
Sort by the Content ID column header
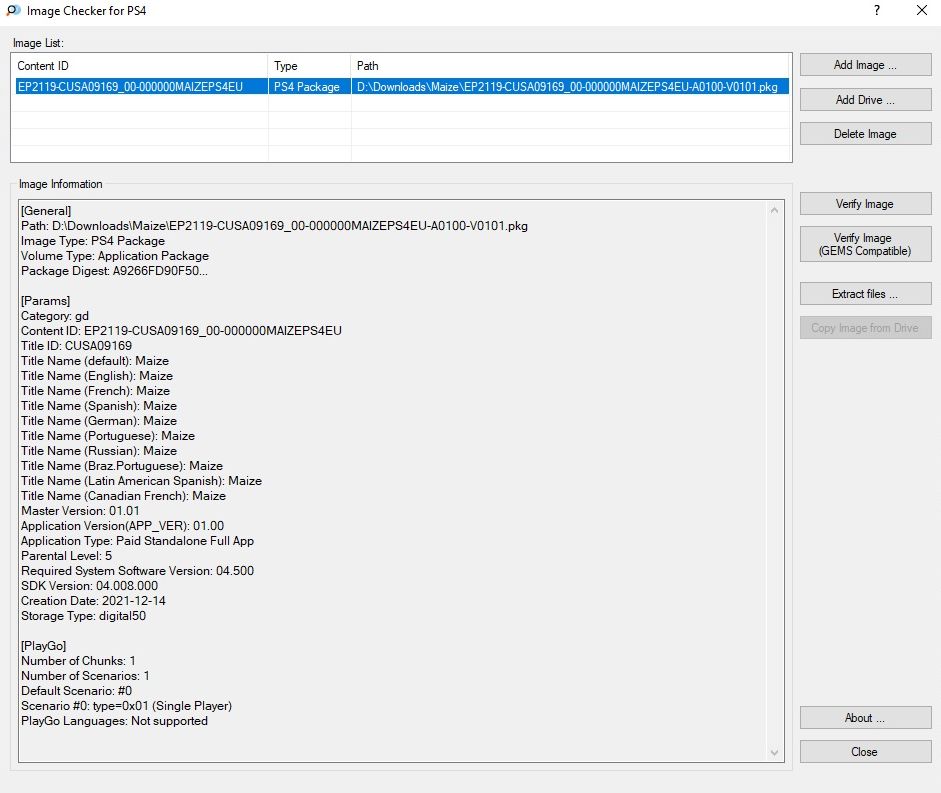pyautogui.click(x=140, y=66)
